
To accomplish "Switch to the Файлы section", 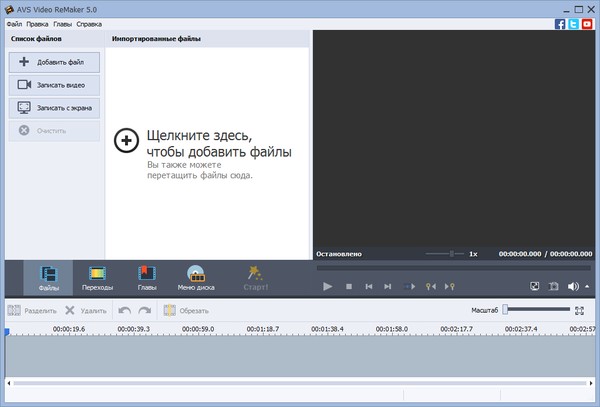I will tap(48, 277).
